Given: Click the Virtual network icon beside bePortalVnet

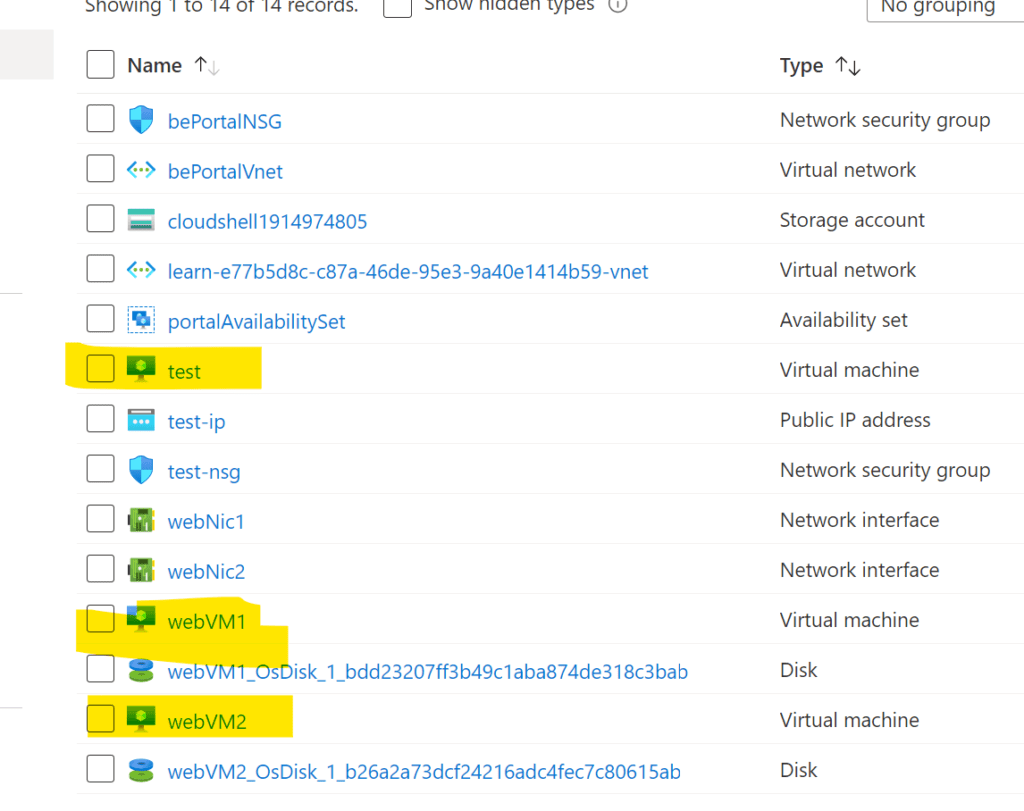Looking at the screenshot, I should (x=141, y=169).
